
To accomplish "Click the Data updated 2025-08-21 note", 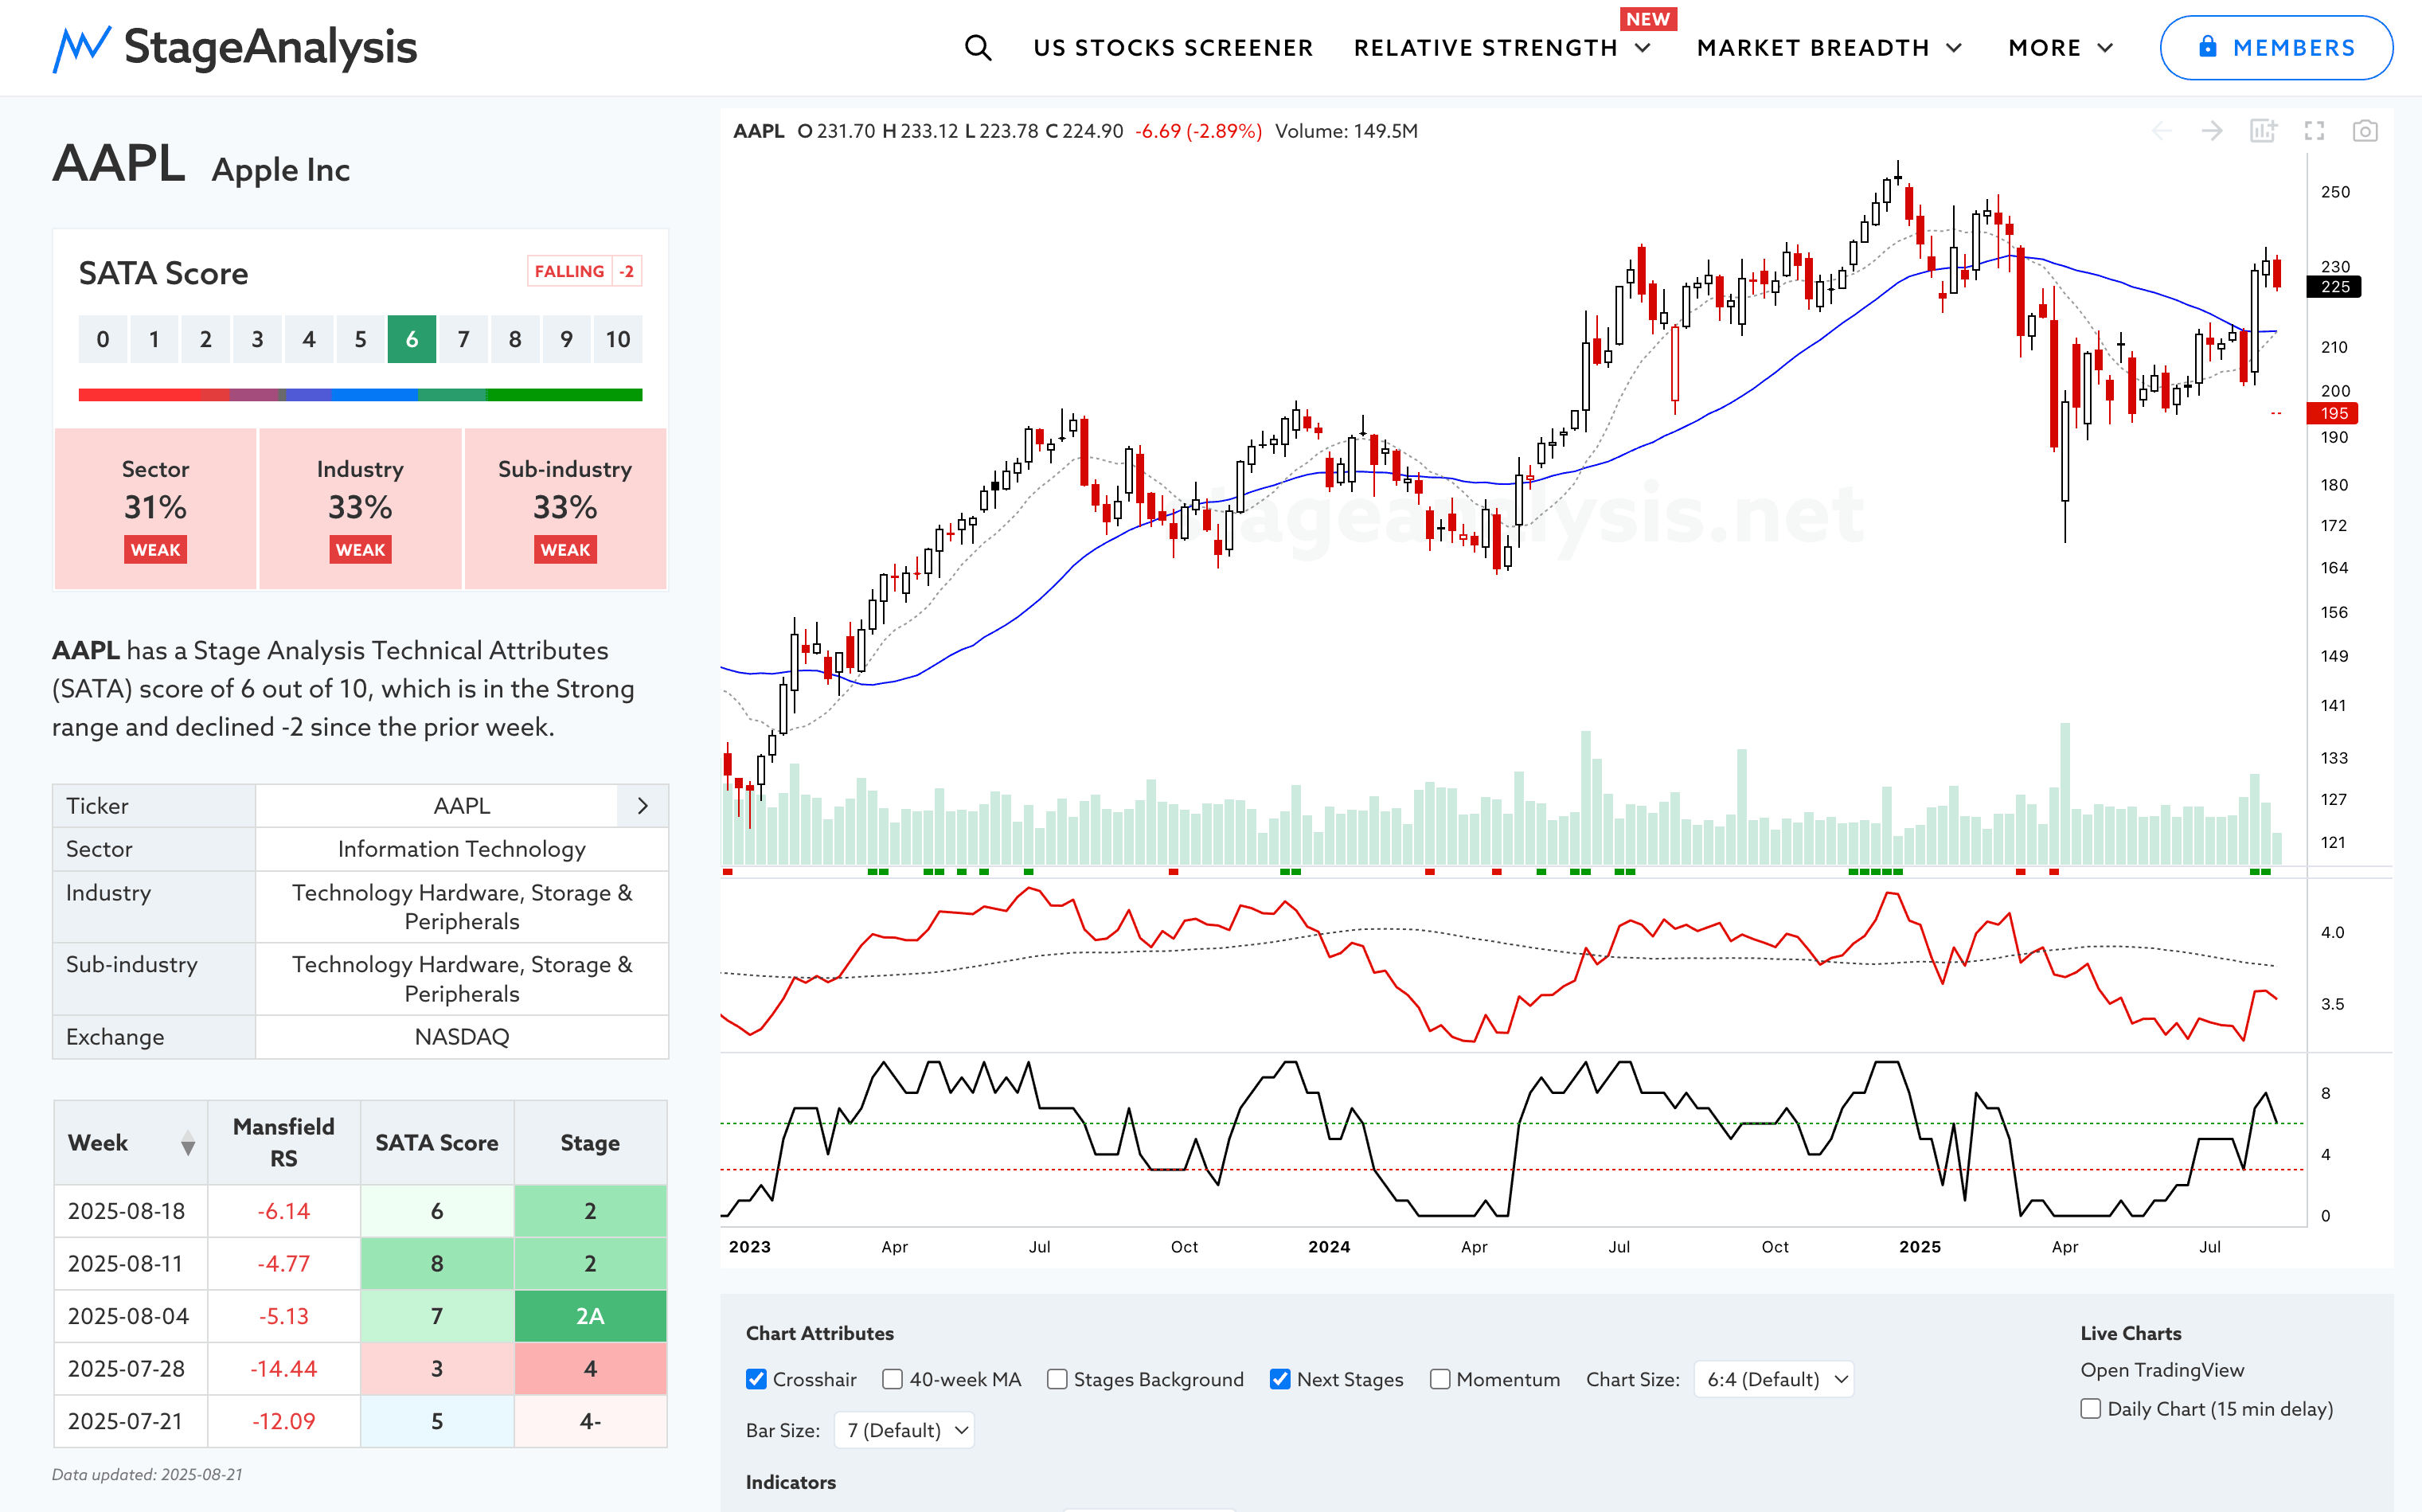I will tap(147, 1474).
